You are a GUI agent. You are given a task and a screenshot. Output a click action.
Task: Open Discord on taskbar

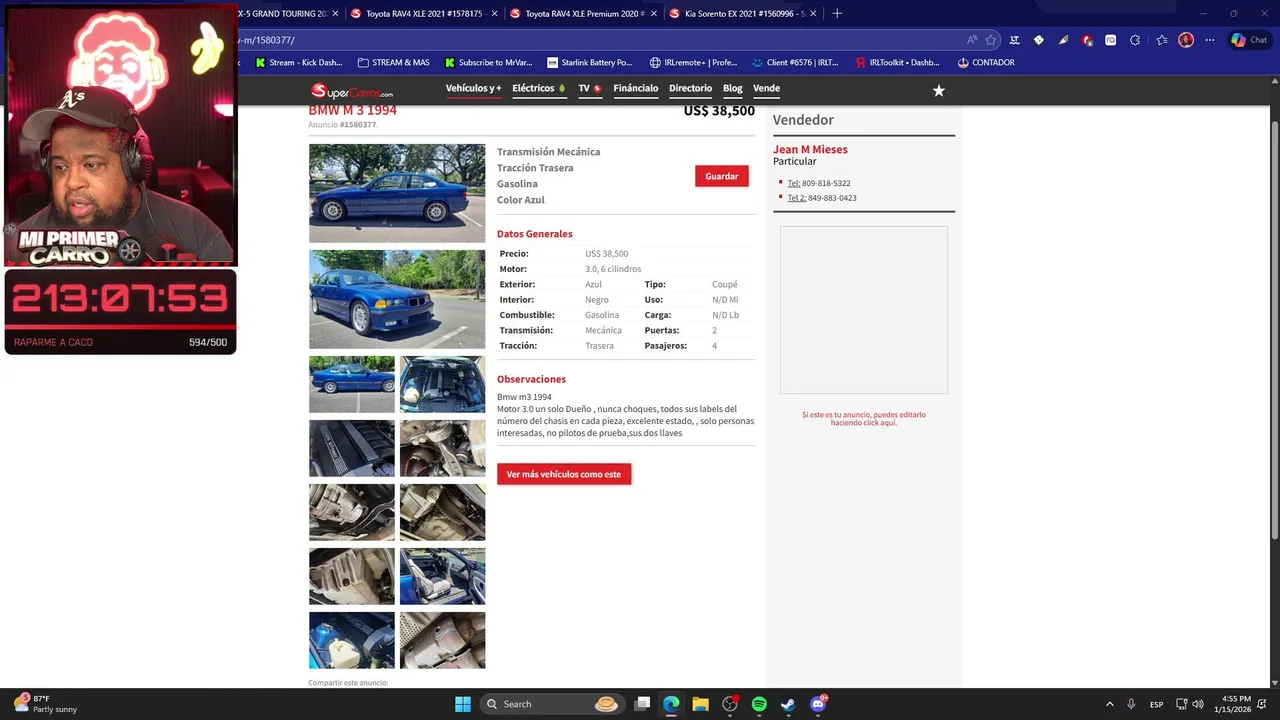click(x=818, y=704)
